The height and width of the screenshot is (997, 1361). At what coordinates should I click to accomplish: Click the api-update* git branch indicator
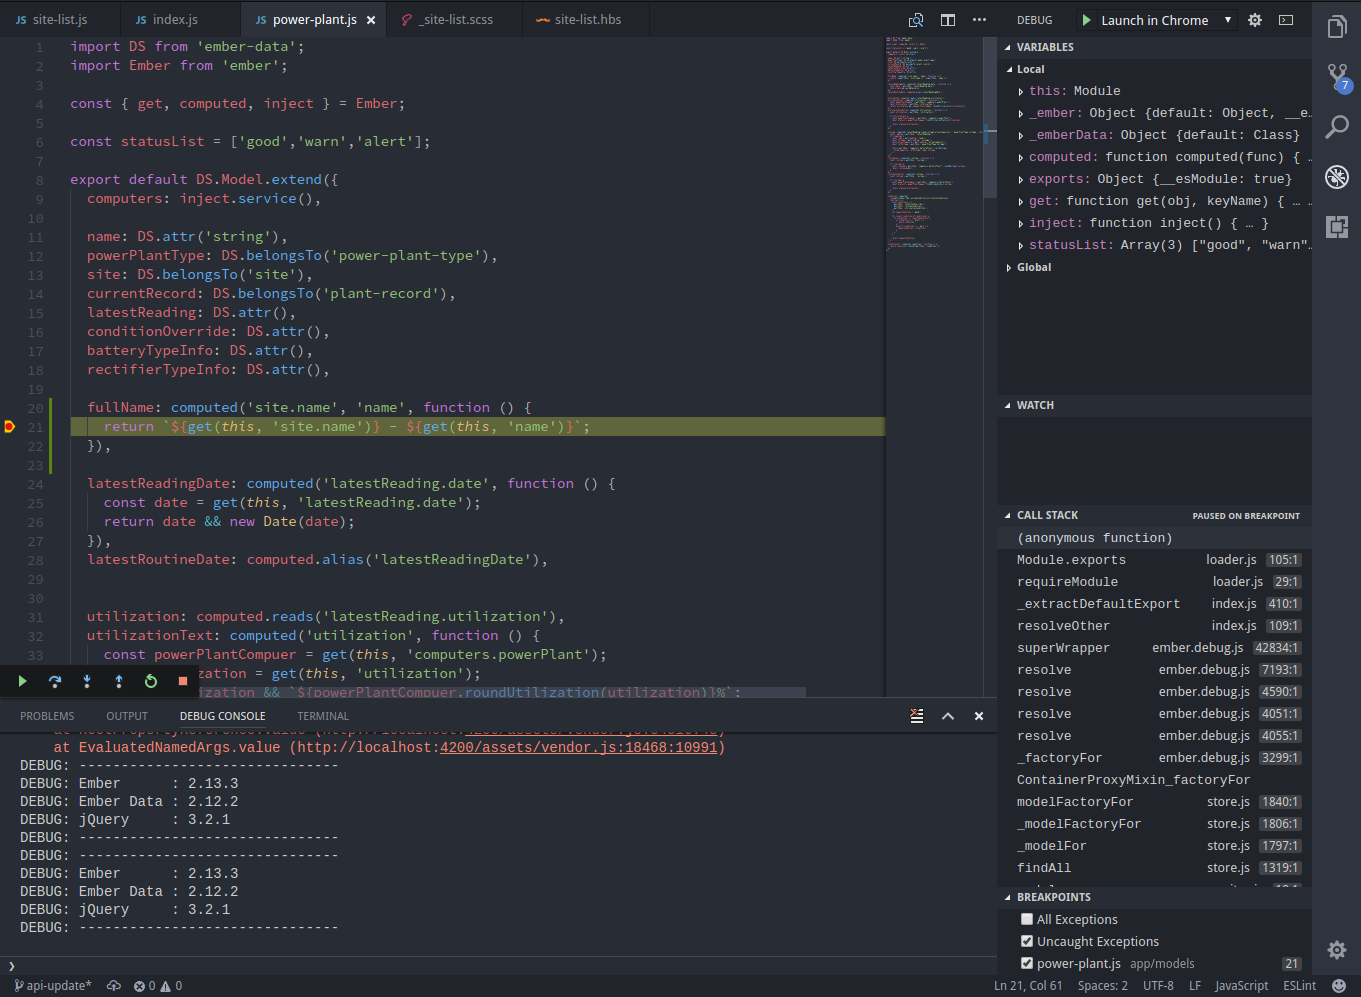click(x=53, y=986)
